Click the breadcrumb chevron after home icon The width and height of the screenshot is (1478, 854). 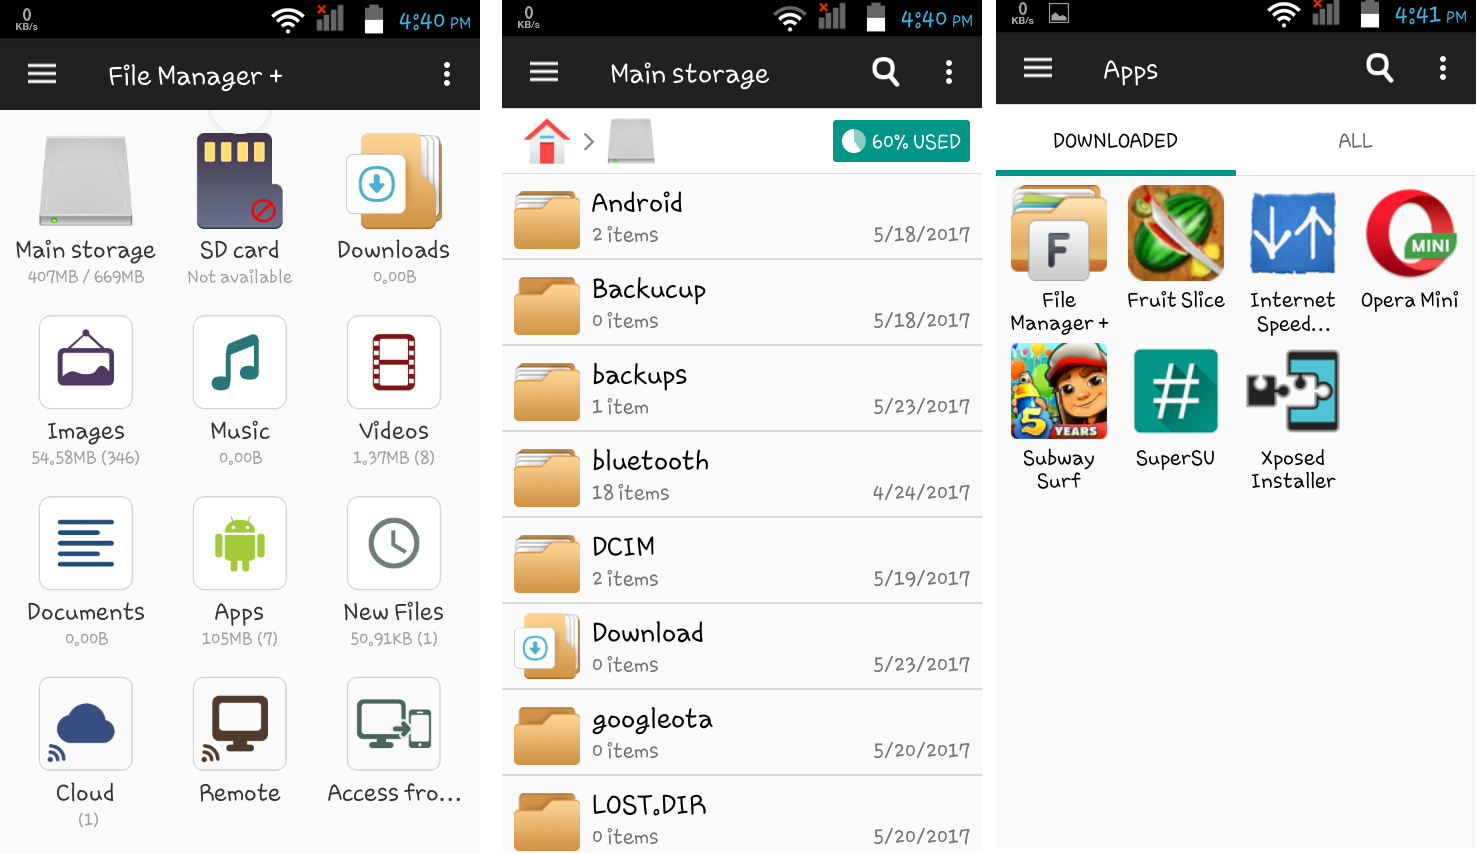click(589, 142)
